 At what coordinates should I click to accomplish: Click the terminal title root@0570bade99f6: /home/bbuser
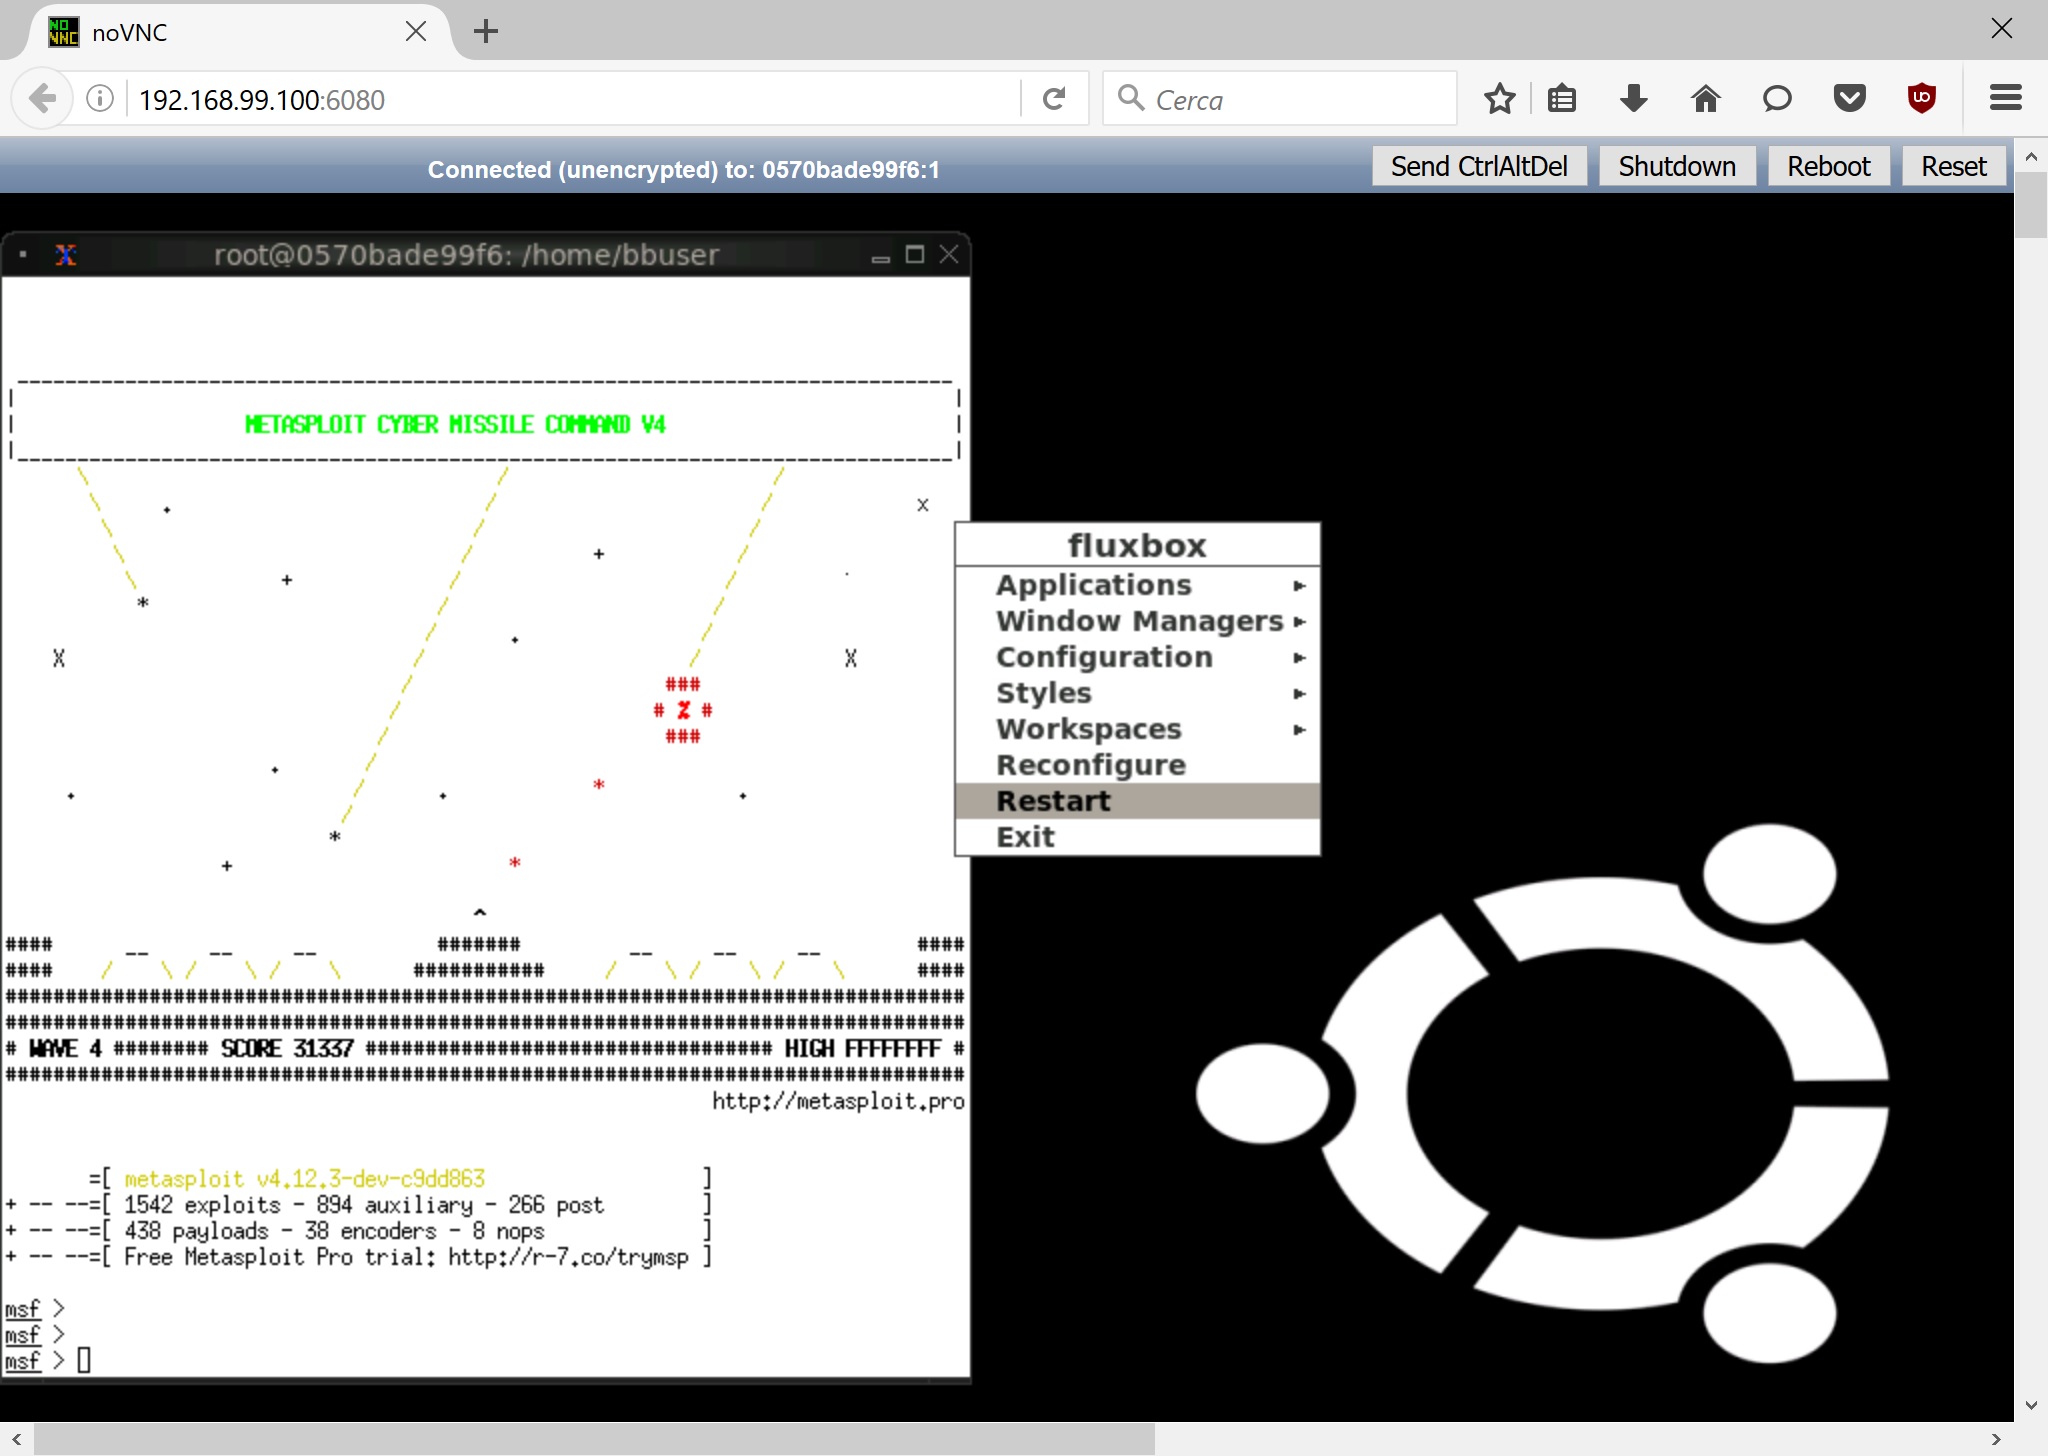coord(467,255)
